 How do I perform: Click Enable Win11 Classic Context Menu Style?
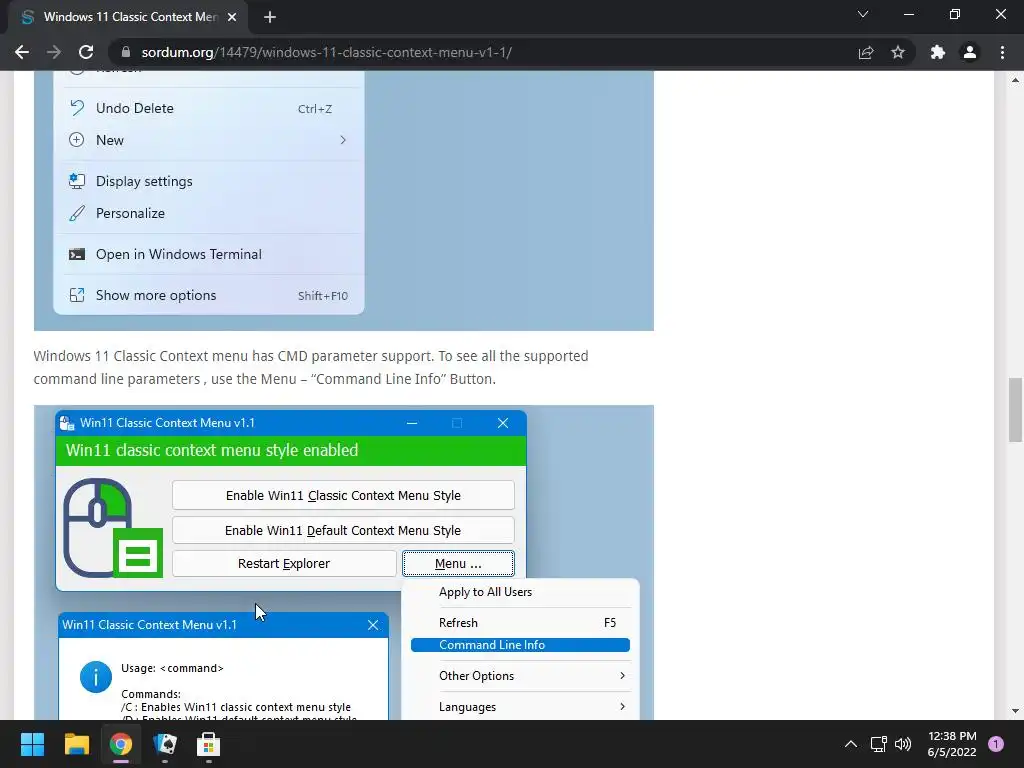tap(344, 496)
